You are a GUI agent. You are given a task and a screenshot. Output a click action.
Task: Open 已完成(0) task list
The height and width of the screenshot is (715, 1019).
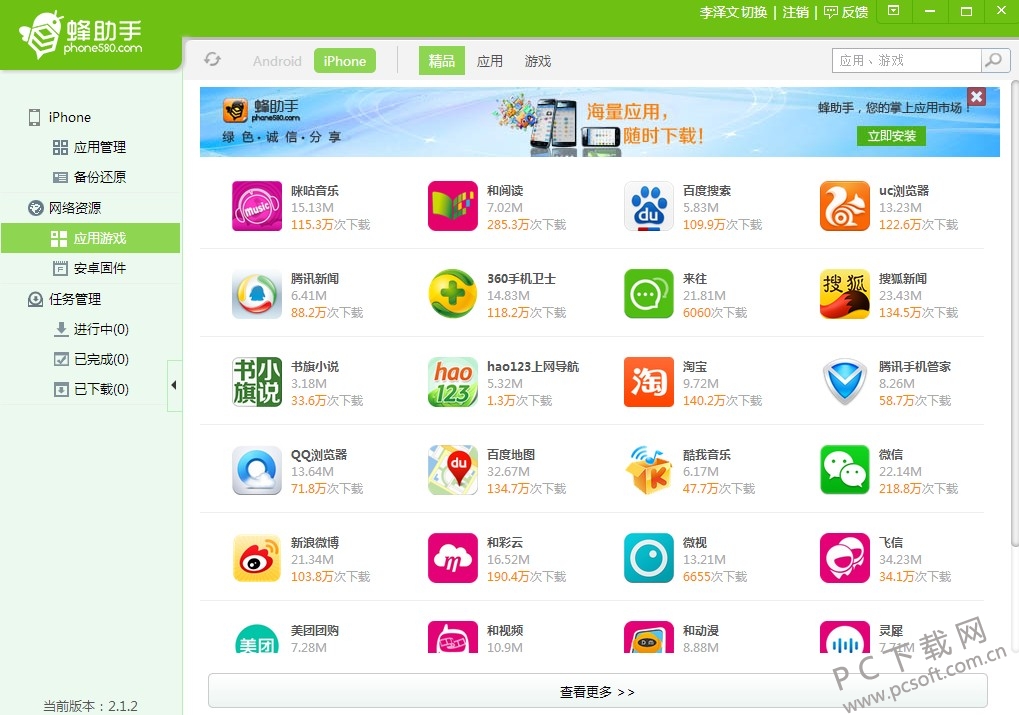coord(90,359)
